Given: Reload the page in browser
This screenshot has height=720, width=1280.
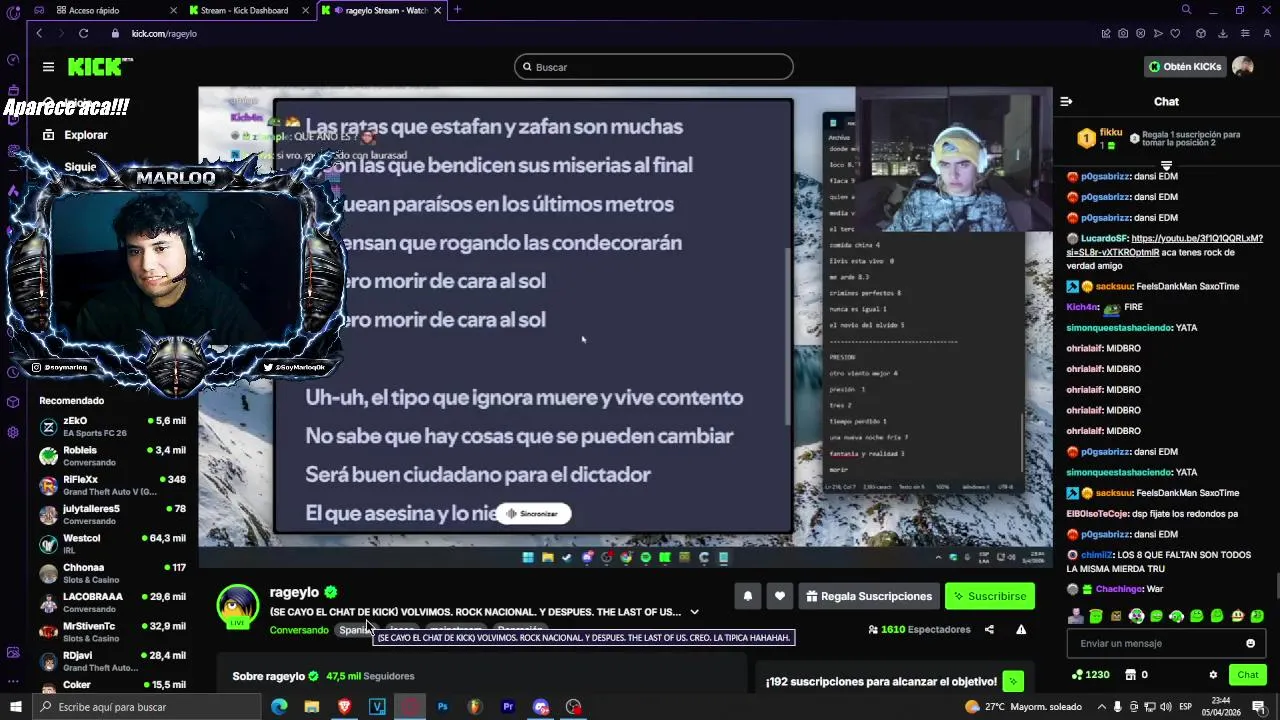Looking at the screenshot, I should pos(83,33).
